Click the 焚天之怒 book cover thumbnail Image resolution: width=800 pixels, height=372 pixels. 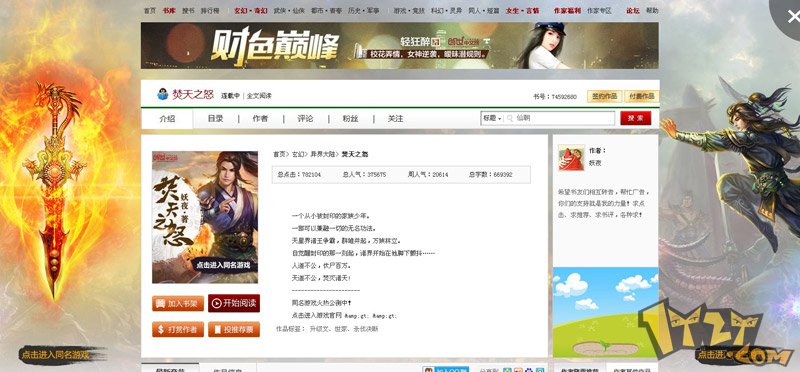205,217
